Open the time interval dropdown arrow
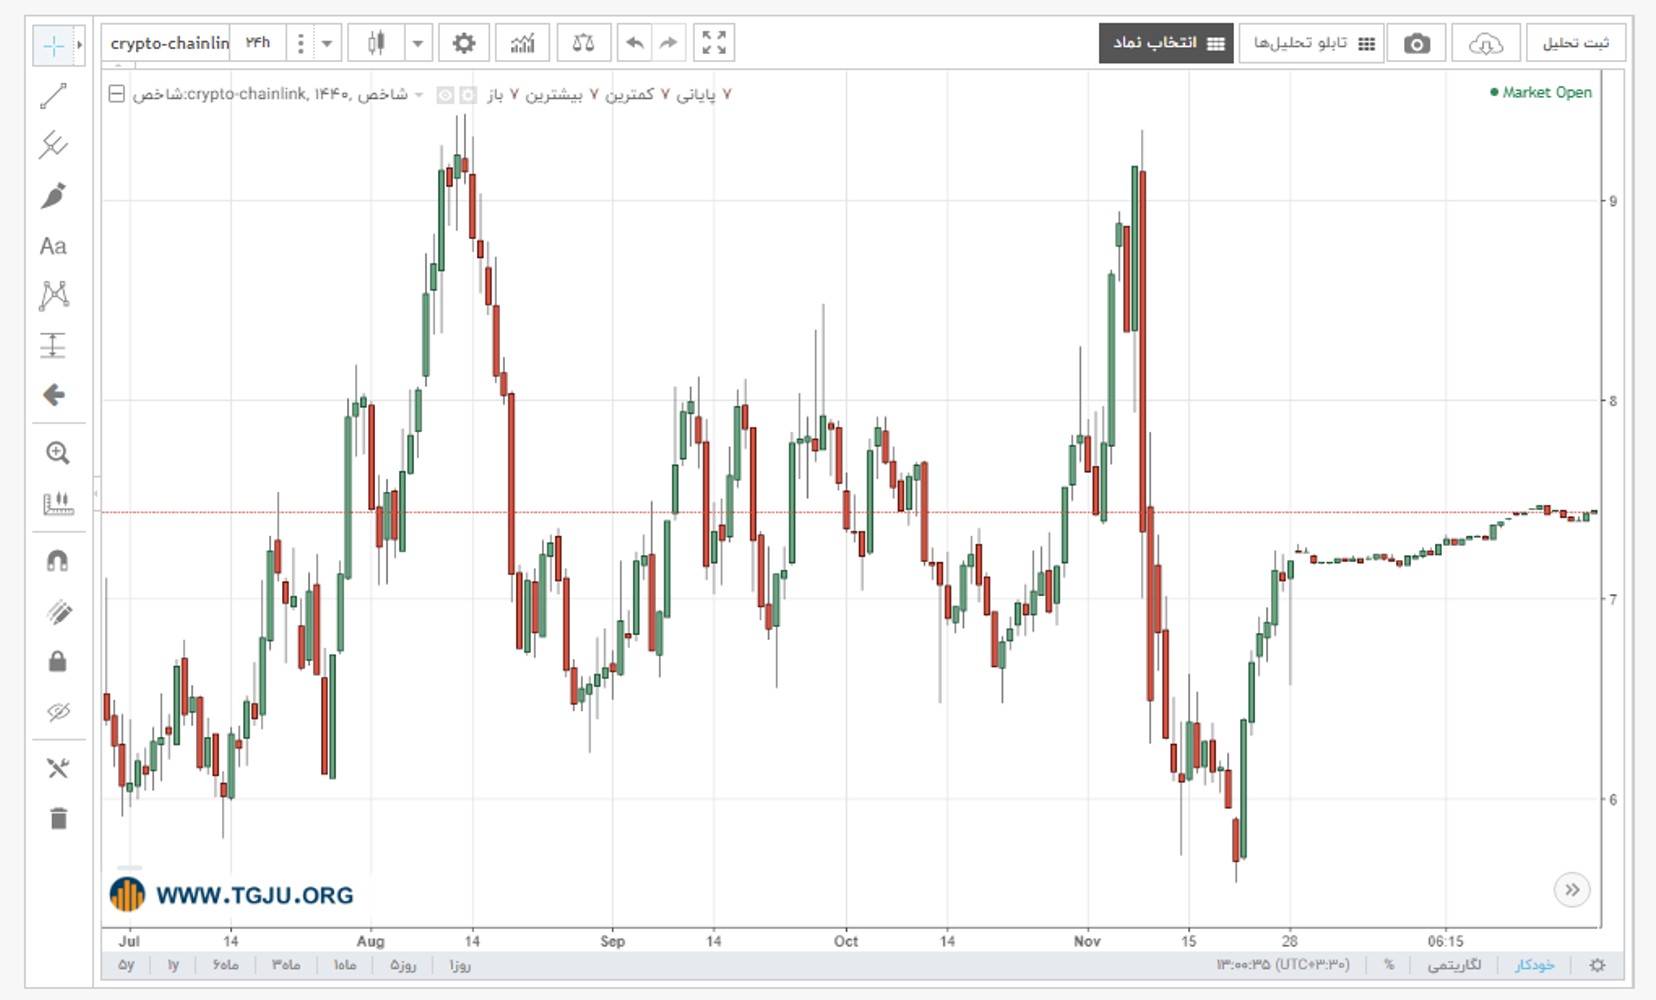 327,43
